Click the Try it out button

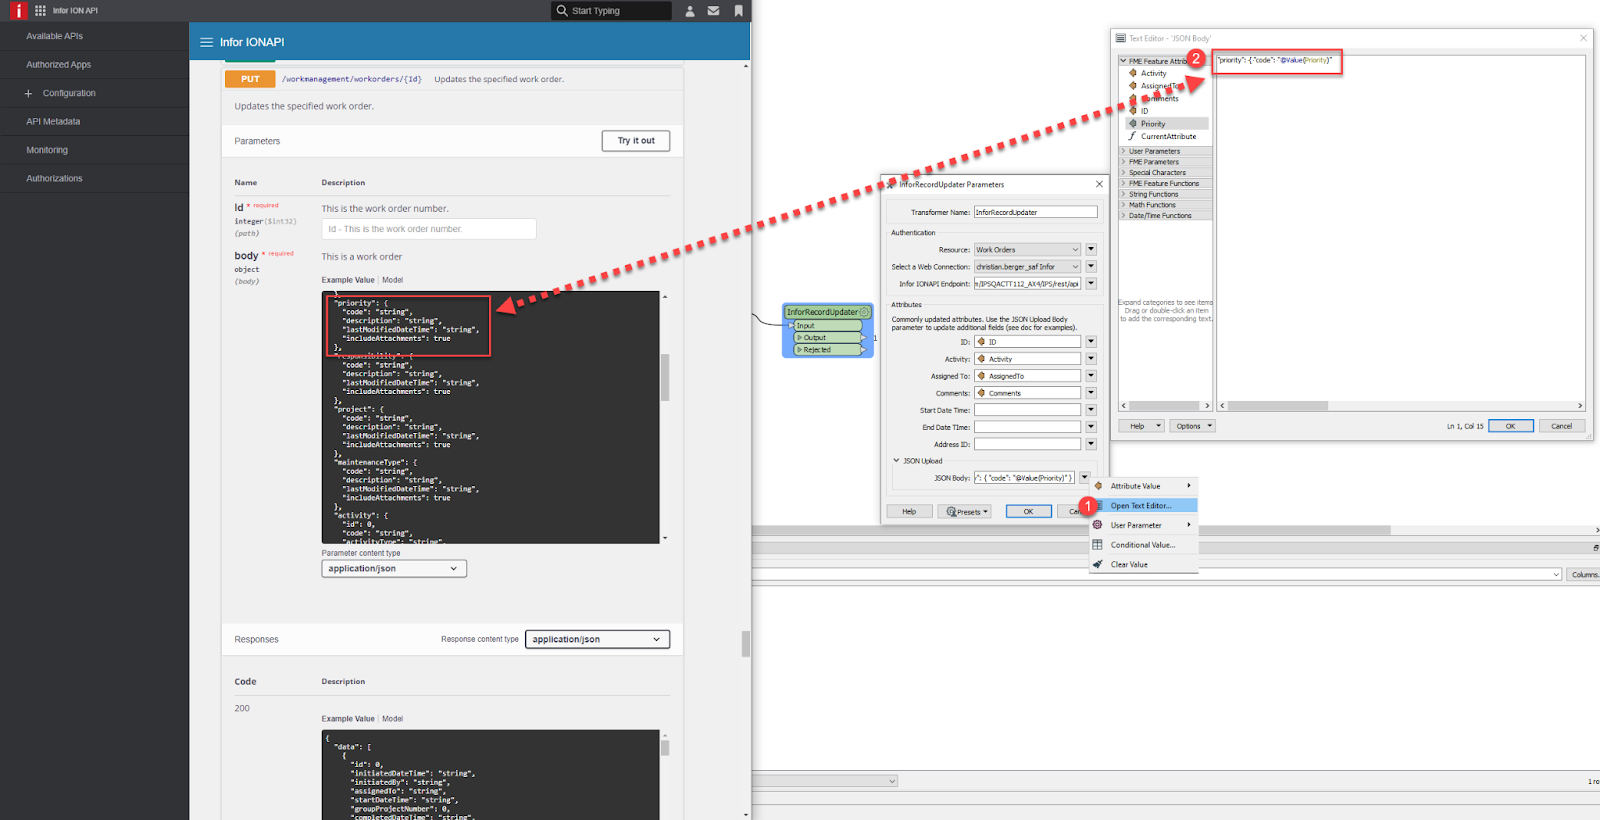[x=636, y=141]
